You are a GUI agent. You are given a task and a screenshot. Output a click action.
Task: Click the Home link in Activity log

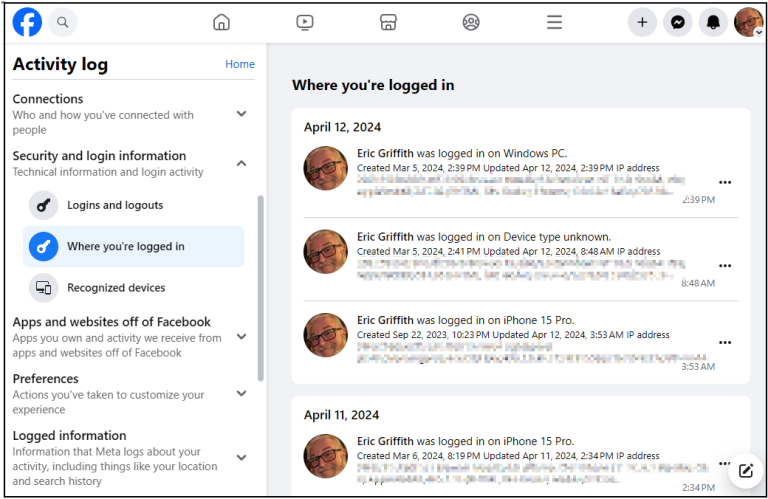(x=240, y=64)
